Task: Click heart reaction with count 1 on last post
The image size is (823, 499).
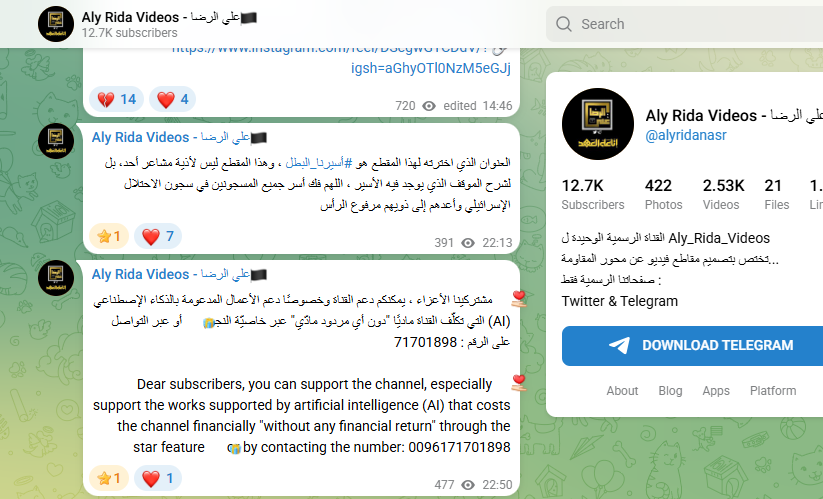Action: tap(157, 478)
